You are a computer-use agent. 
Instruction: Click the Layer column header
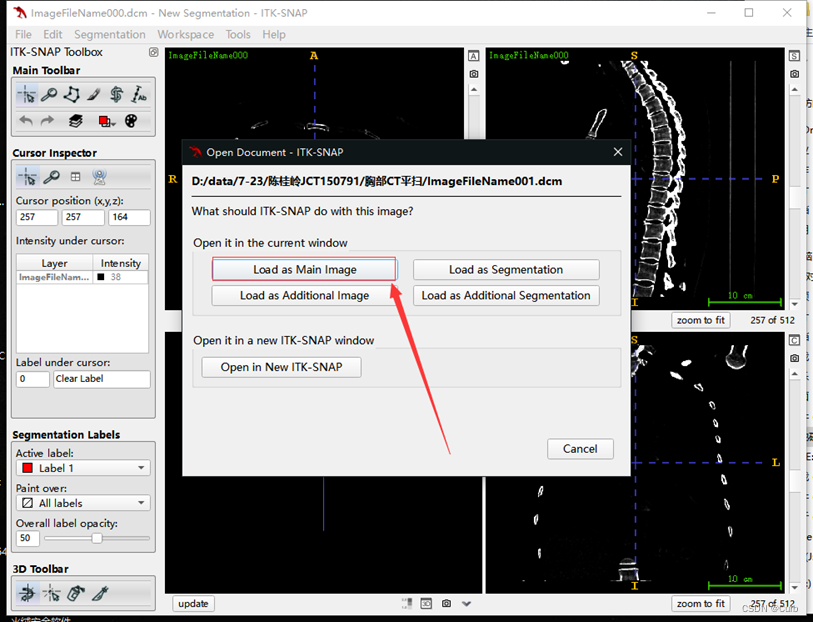point(54,263)
